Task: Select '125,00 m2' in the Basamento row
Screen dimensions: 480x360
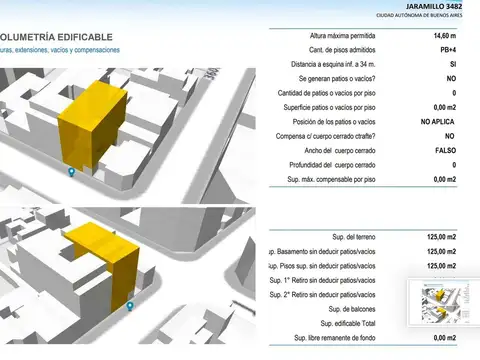Action: pos(442,251)
